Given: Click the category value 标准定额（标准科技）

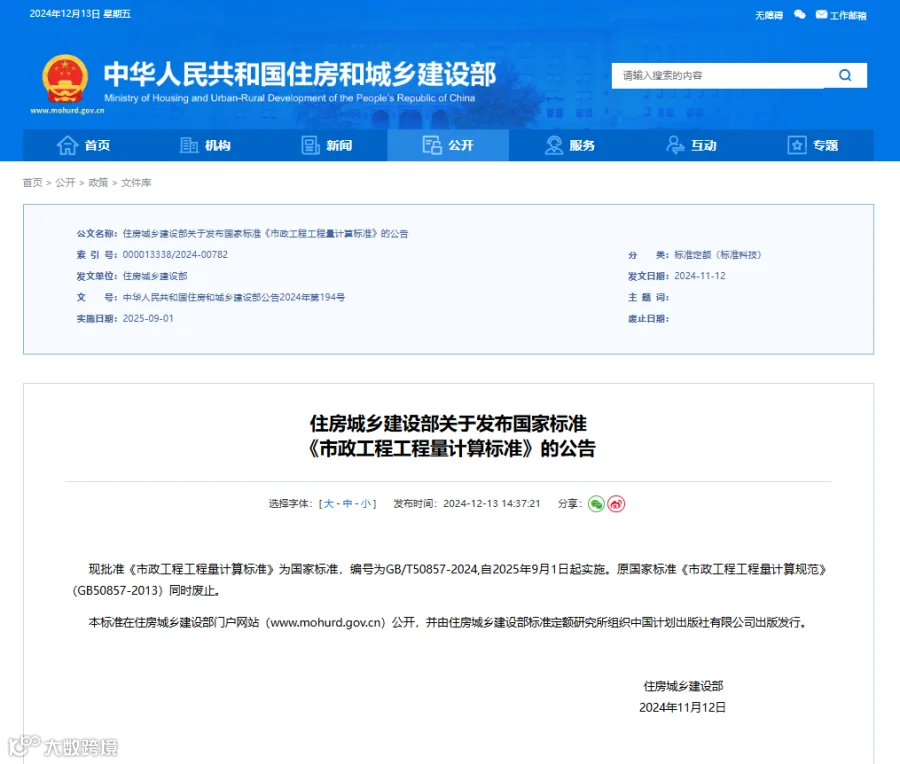Looking at the screenshot, I should point(717,254).
